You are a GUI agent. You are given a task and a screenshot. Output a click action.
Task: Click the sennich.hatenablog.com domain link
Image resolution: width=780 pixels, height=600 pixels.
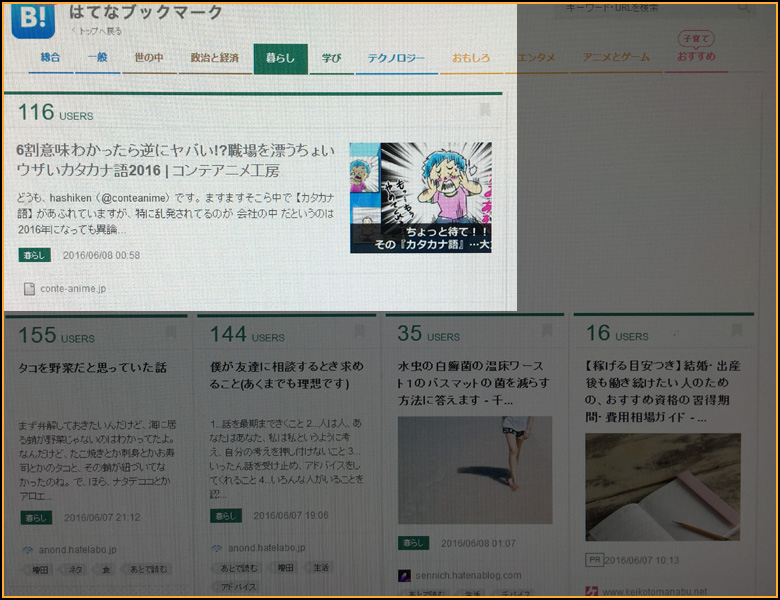(x=469, y=576)
